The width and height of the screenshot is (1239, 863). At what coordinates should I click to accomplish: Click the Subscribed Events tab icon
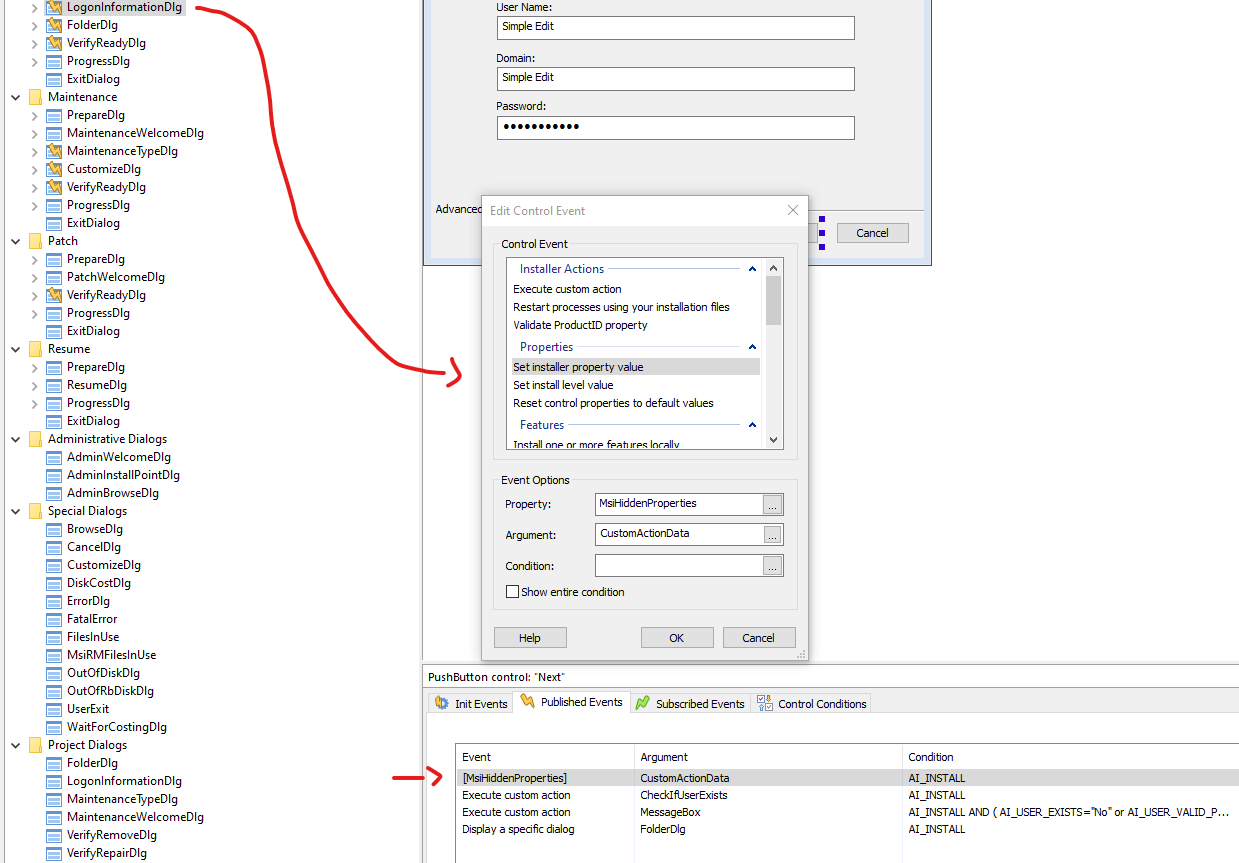coord(643,704)
